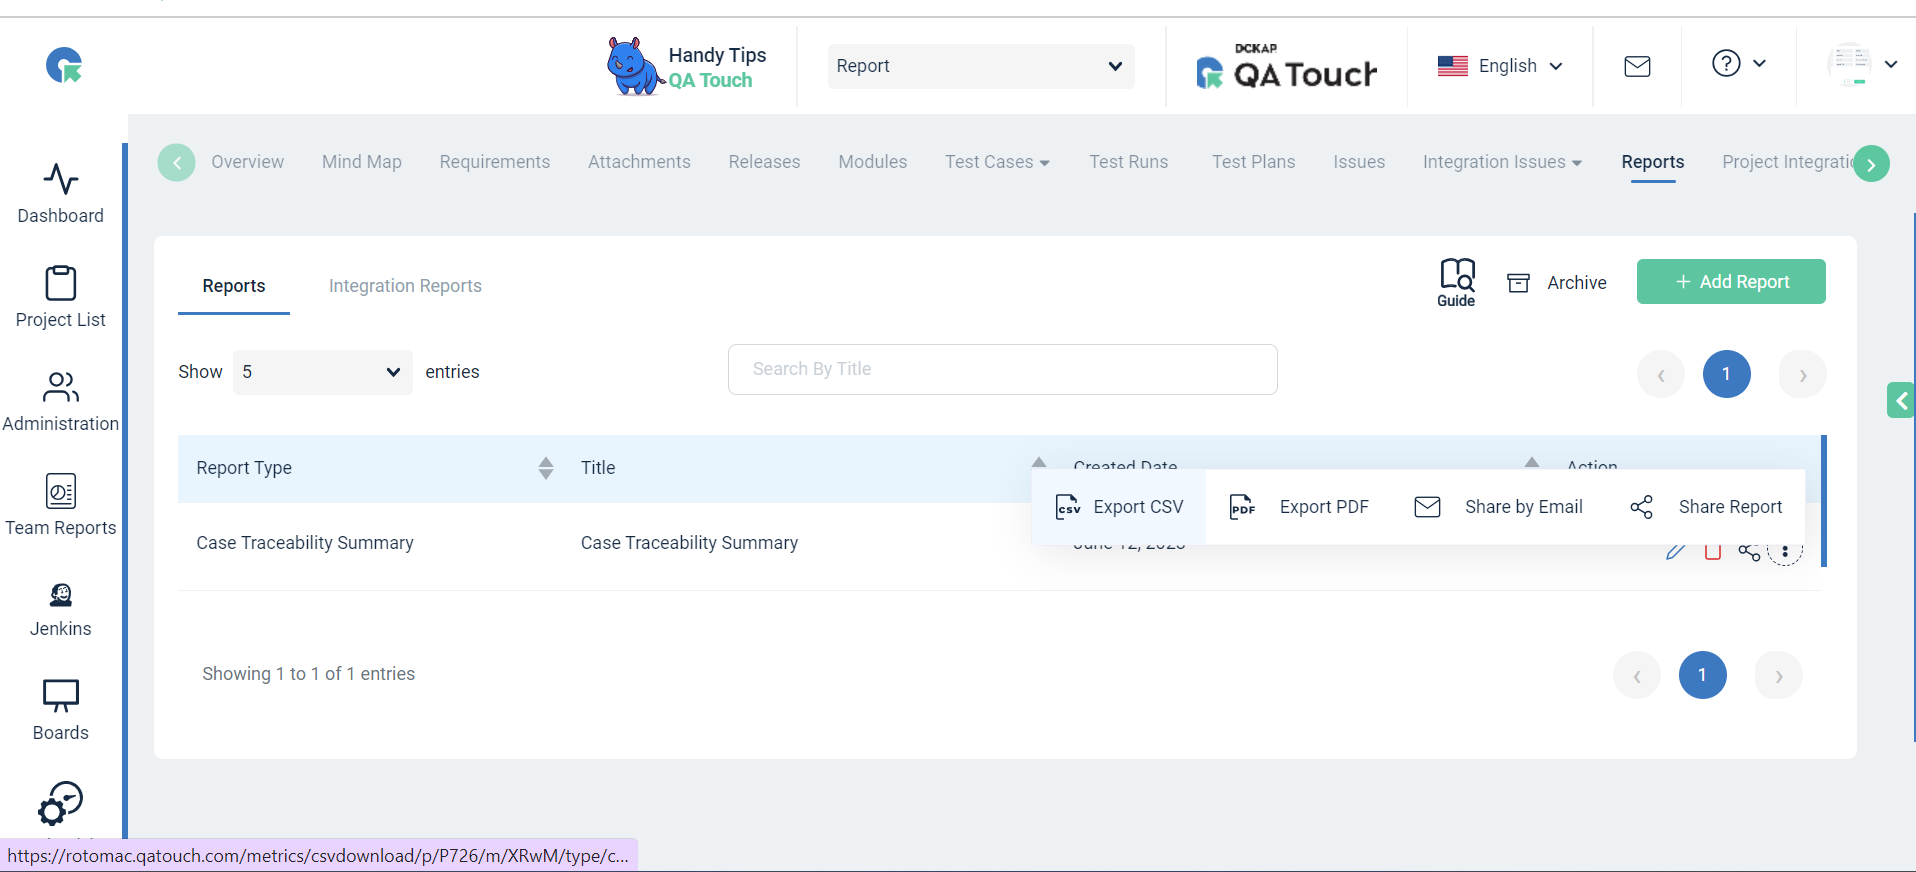1916x872 pixels.
Task: Click the Export PDF file icon
Action: click(1242, 507)
